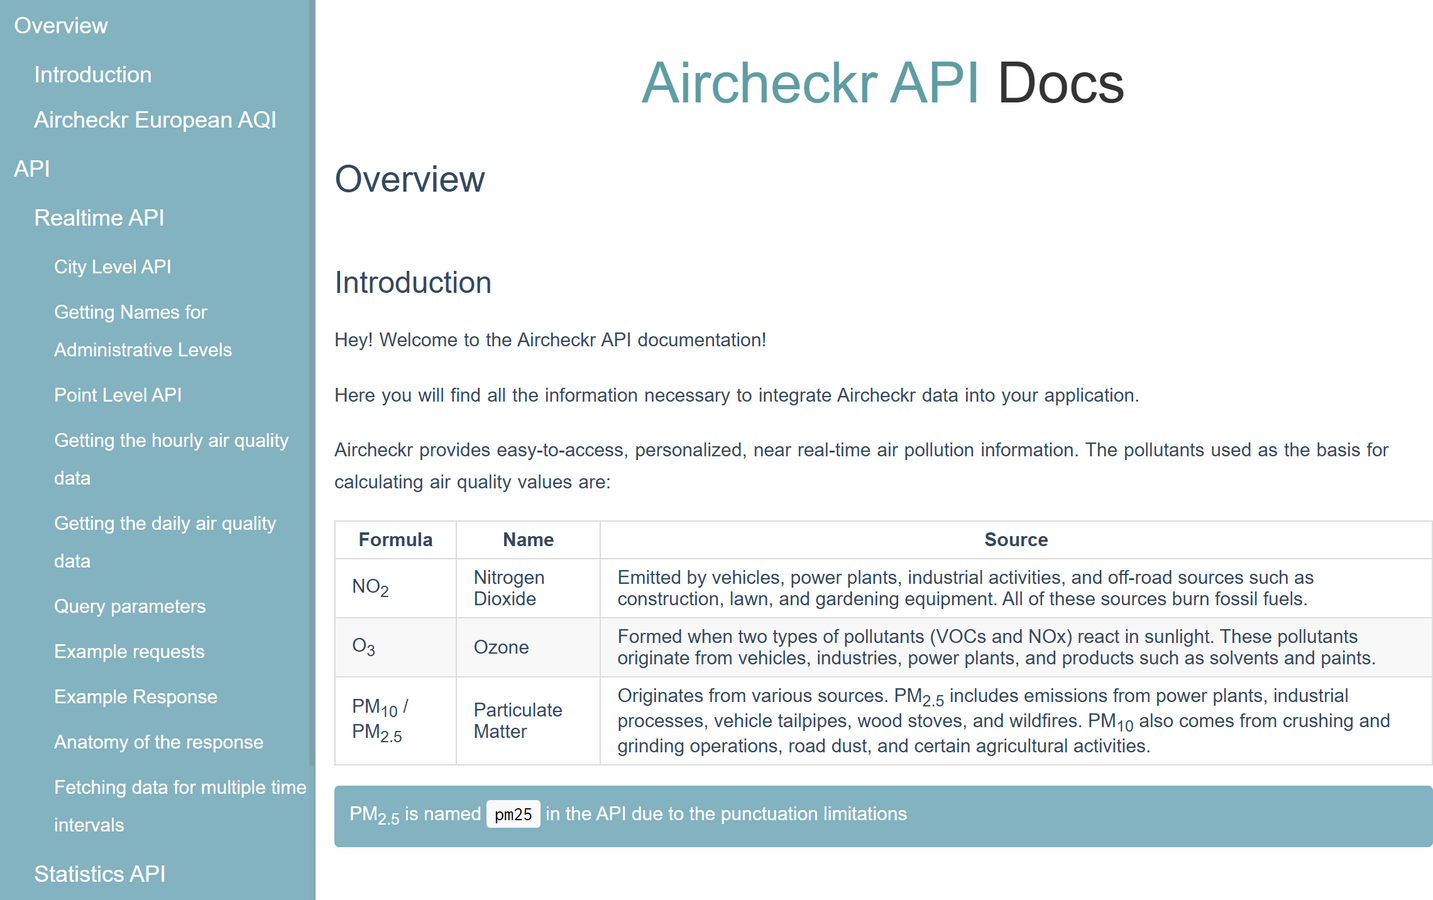The image size is (1433, 900).
Task: Navigate to the City Level API page
Action: tap(112, 266)
